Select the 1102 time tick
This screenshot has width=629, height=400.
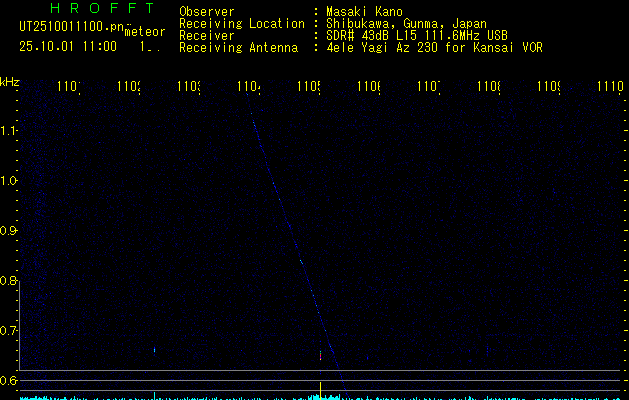pos(129,88)
